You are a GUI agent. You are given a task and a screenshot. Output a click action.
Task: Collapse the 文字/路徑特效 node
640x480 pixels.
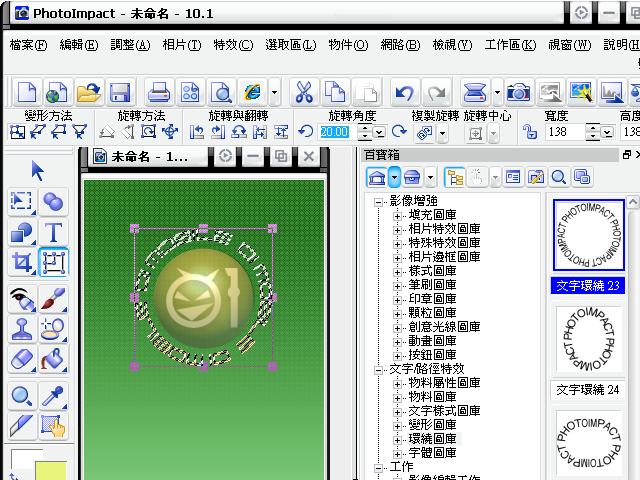click(378, 370)
